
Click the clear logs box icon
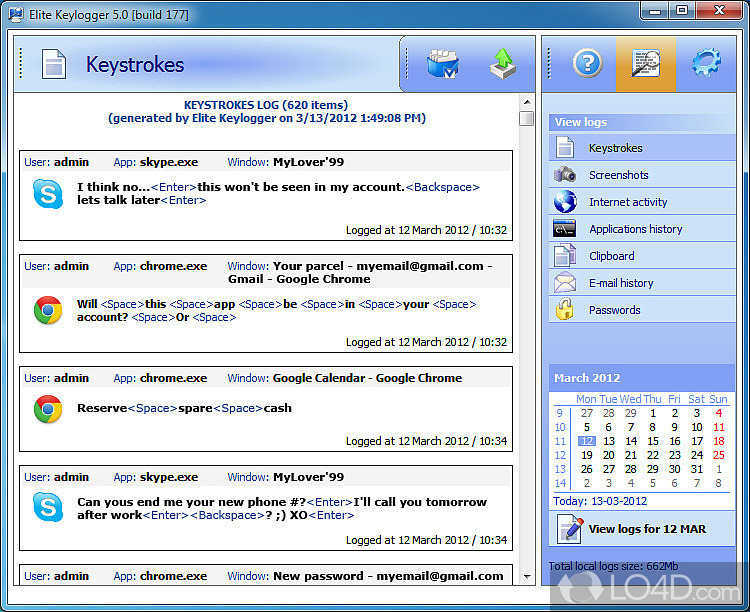click(x=441, y=65)
